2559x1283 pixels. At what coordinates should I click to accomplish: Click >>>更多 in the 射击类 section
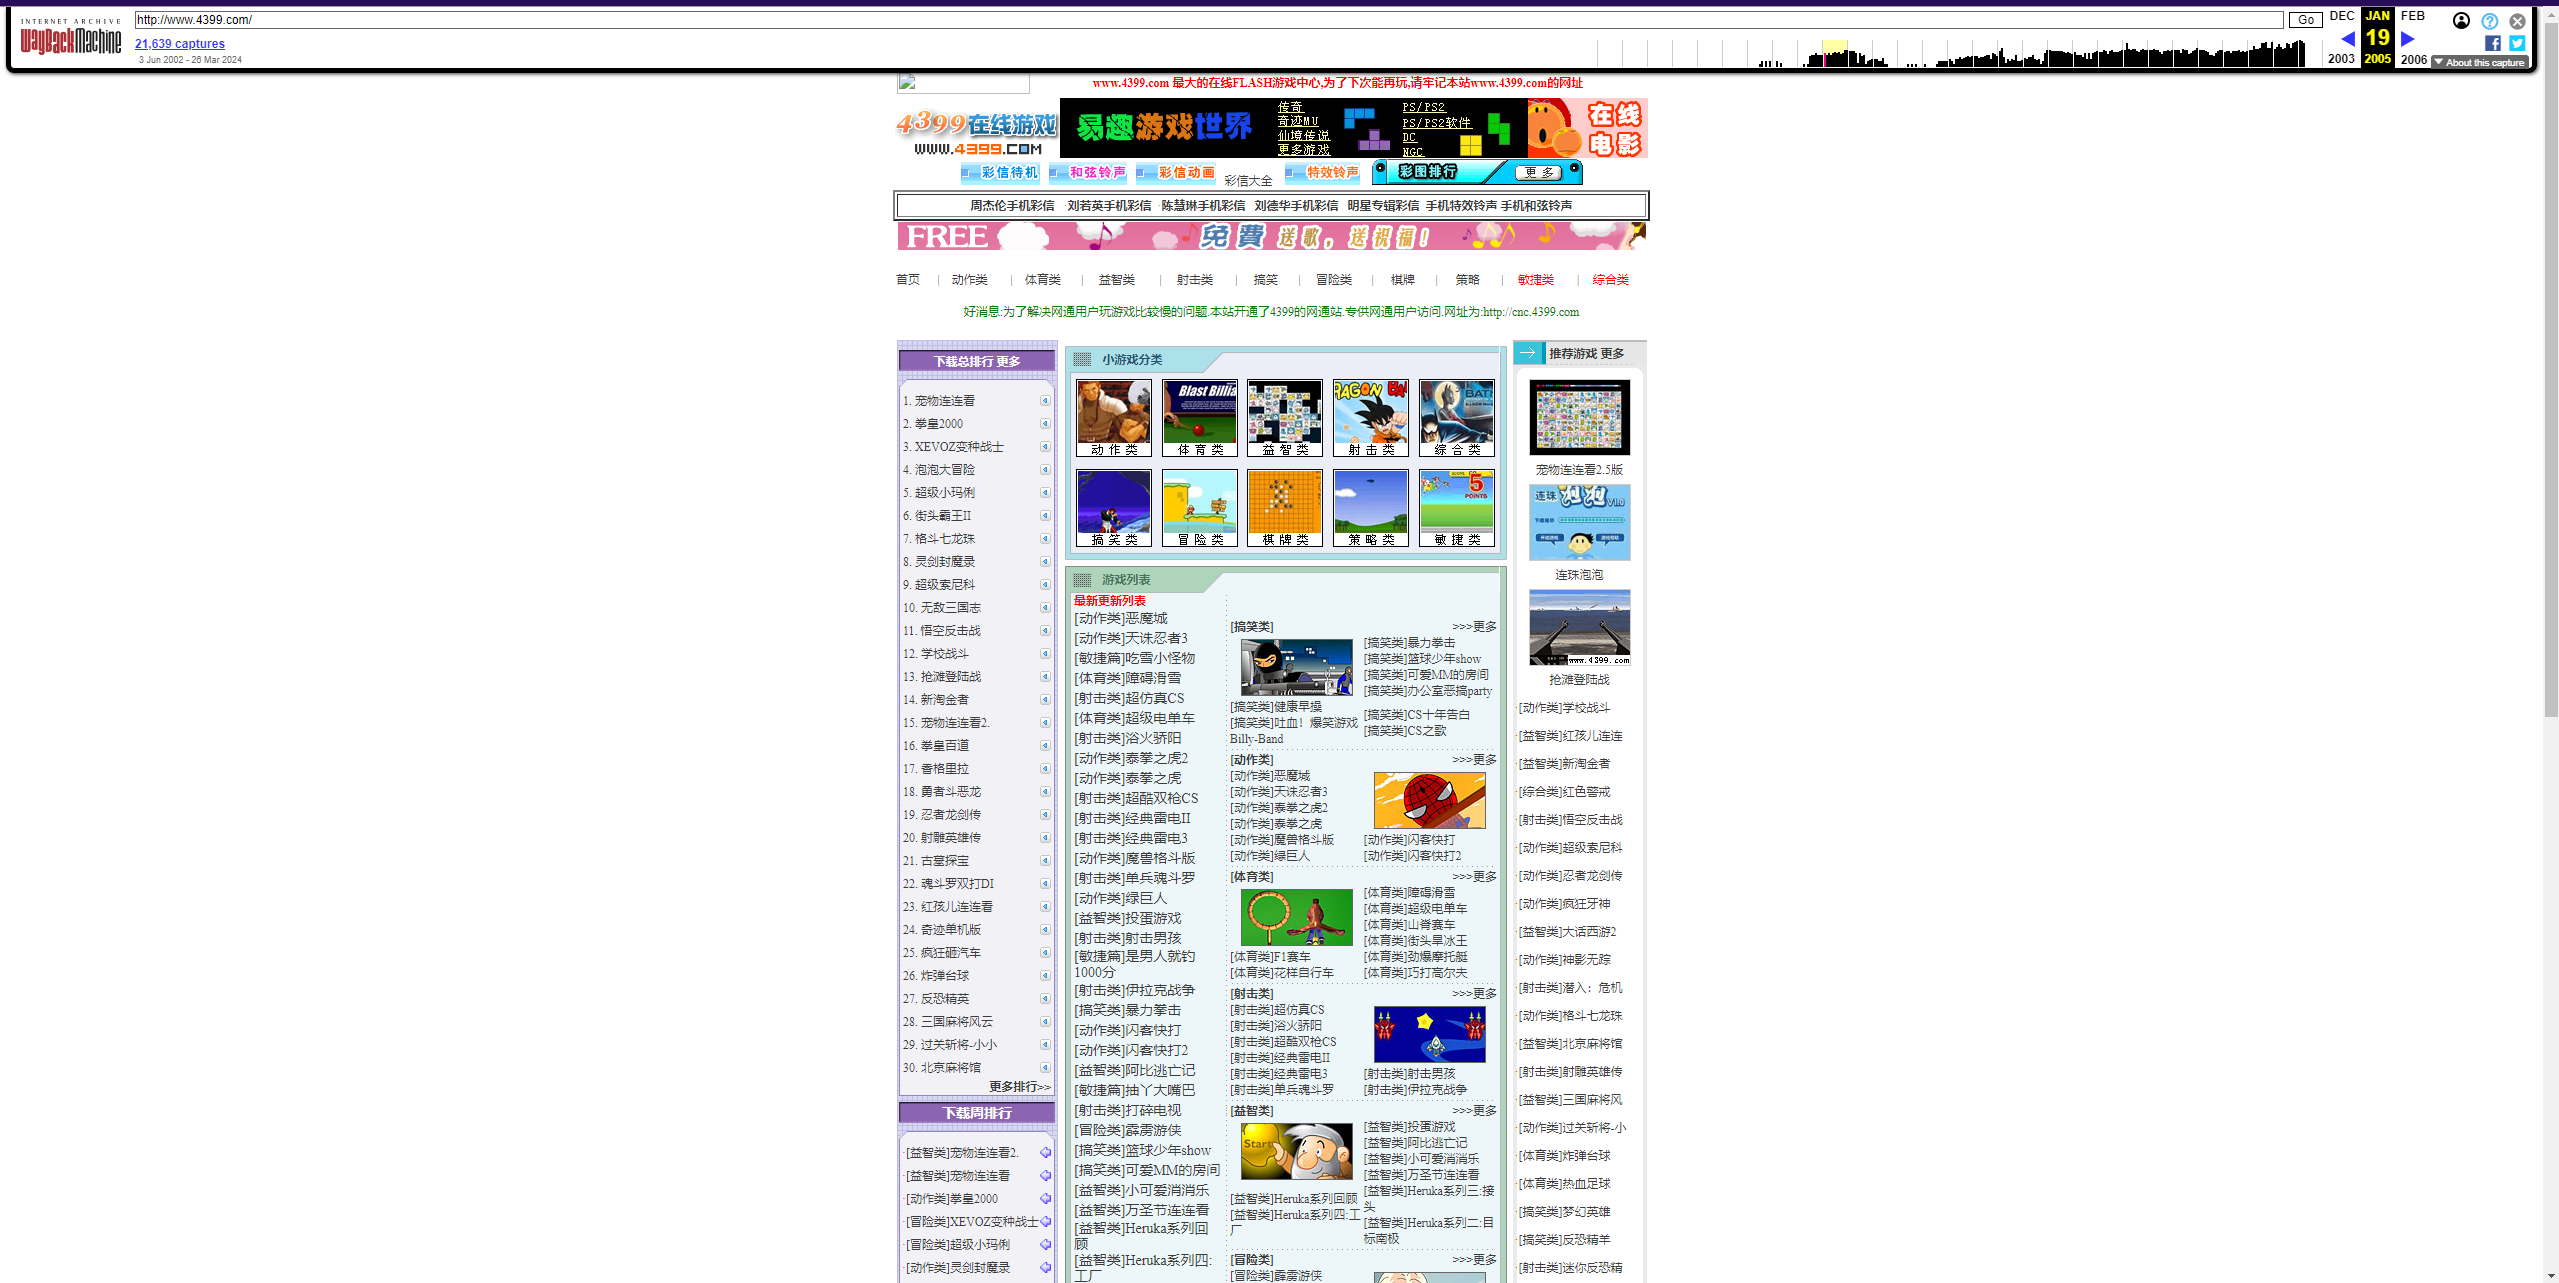coord(1474,994)
